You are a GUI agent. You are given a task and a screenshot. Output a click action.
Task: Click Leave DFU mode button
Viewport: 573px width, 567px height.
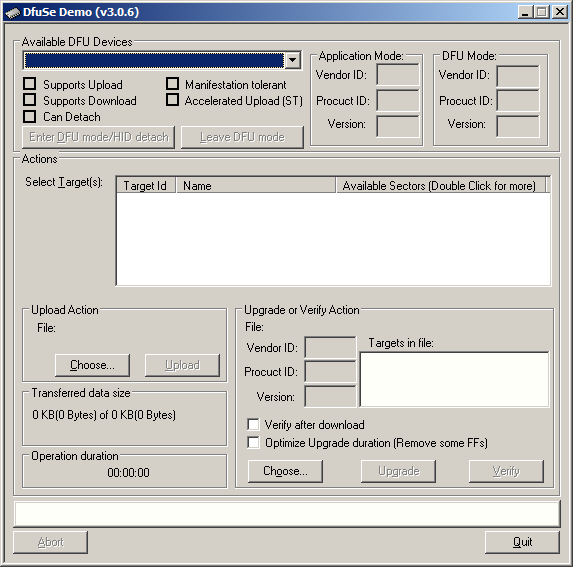point(242,137)
